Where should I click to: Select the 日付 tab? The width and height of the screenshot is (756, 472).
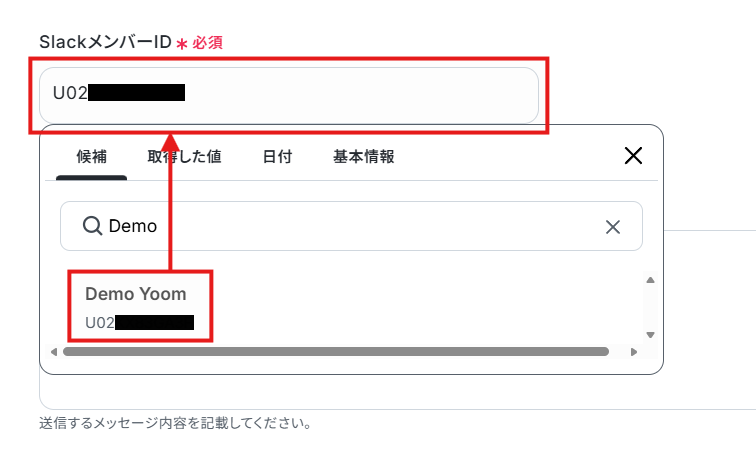click(277, 157)
